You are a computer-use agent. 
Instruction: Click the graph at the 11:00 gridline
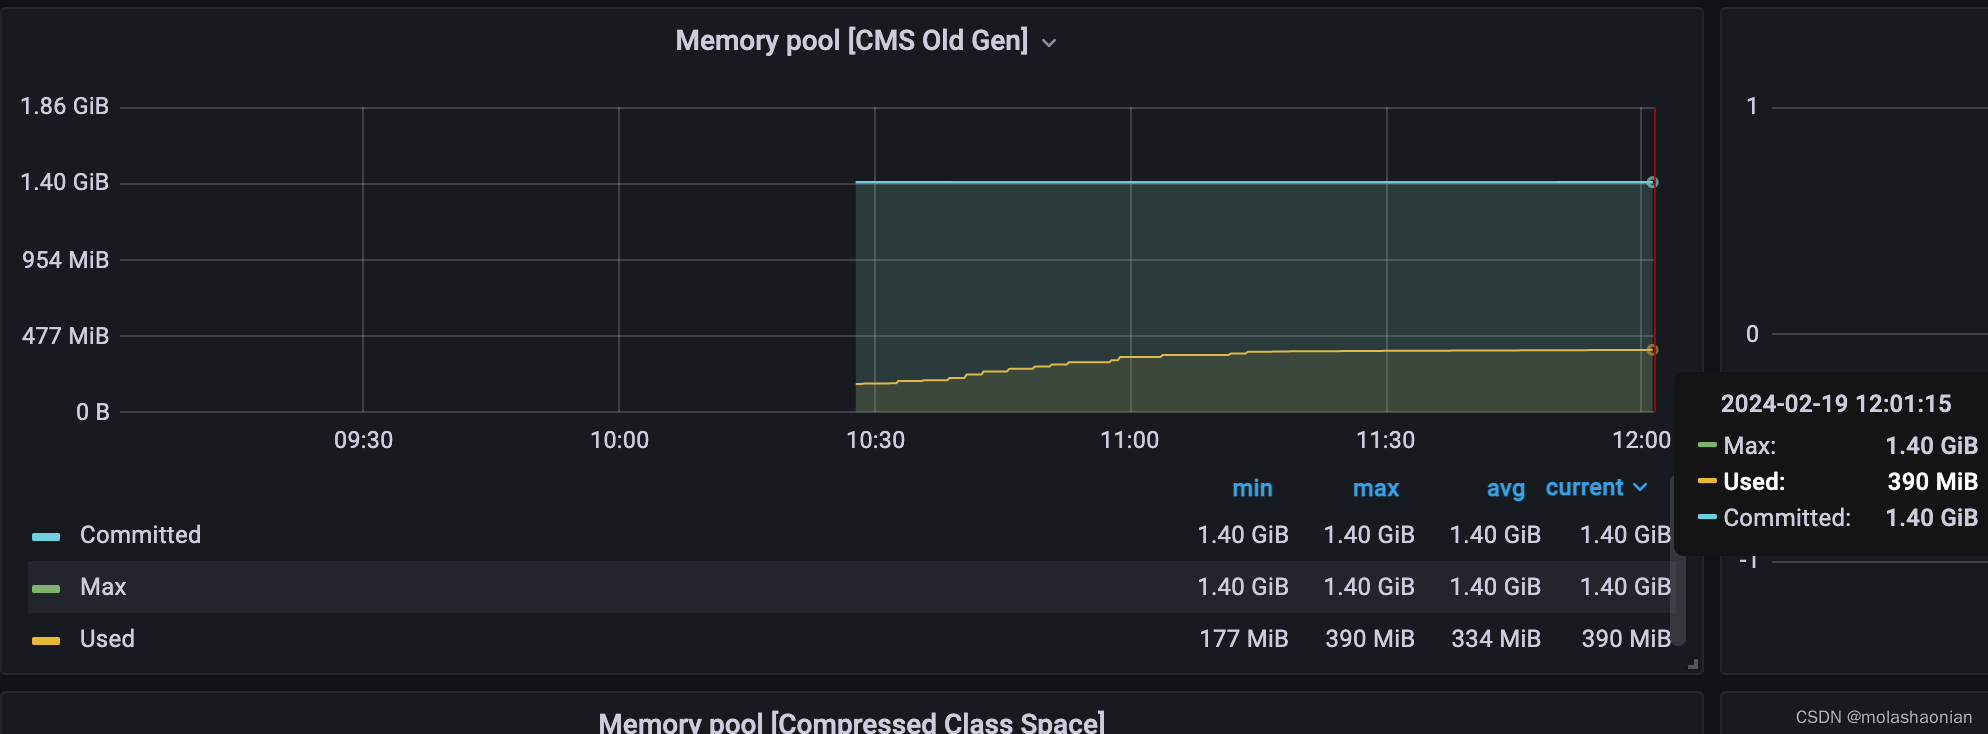pyautogui.click(x=1131, y=260)
